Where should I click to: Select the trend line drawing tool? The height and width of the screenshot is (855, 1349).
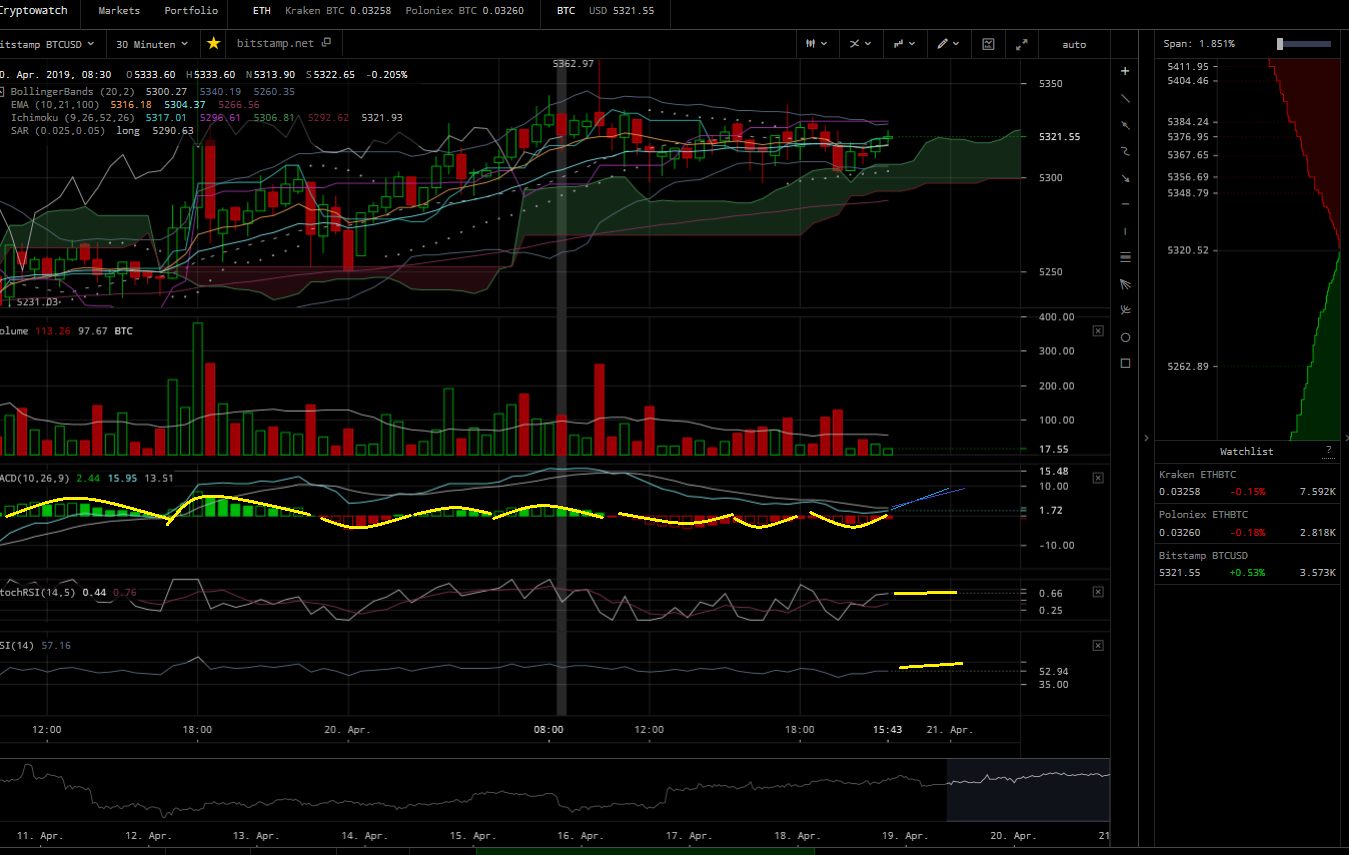point(1125,98)
